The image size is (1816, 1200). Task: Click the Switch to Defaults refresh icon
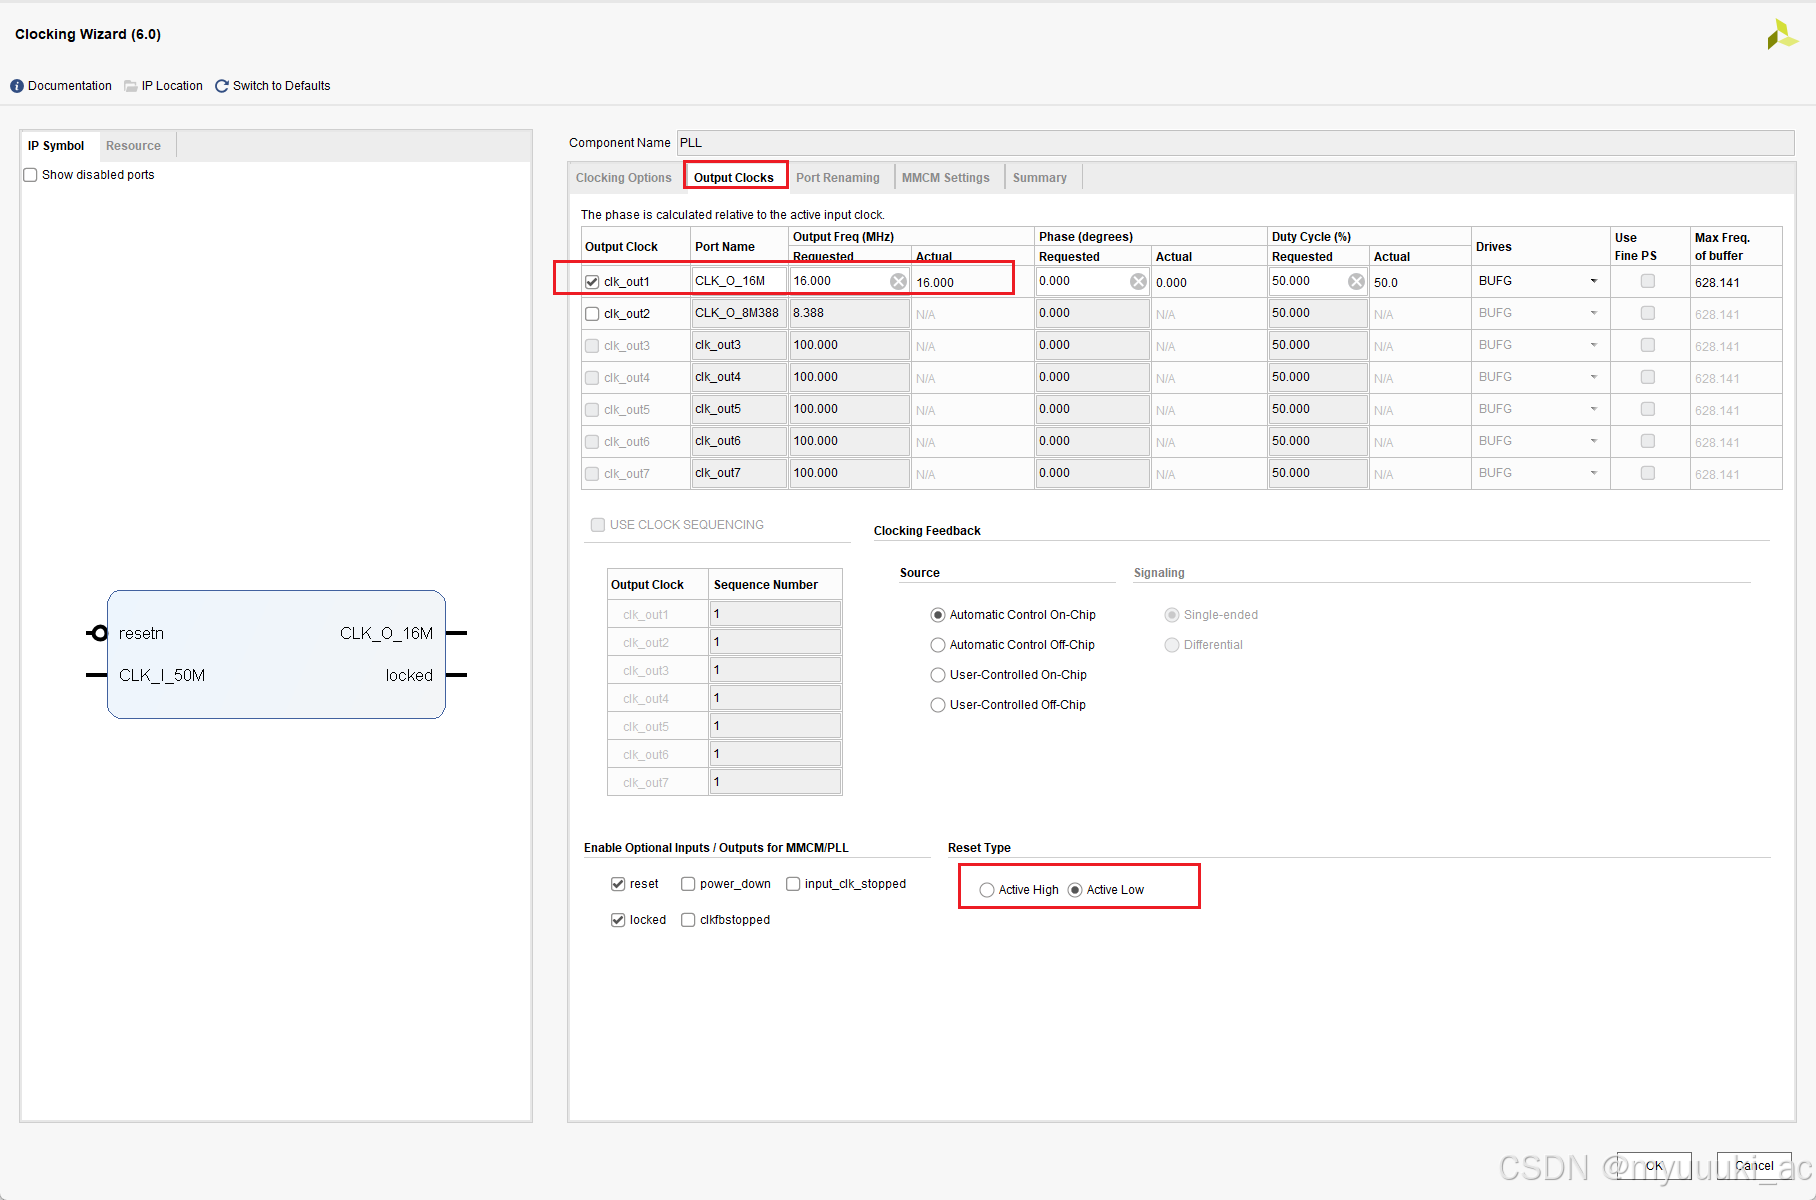coord(222,86)
